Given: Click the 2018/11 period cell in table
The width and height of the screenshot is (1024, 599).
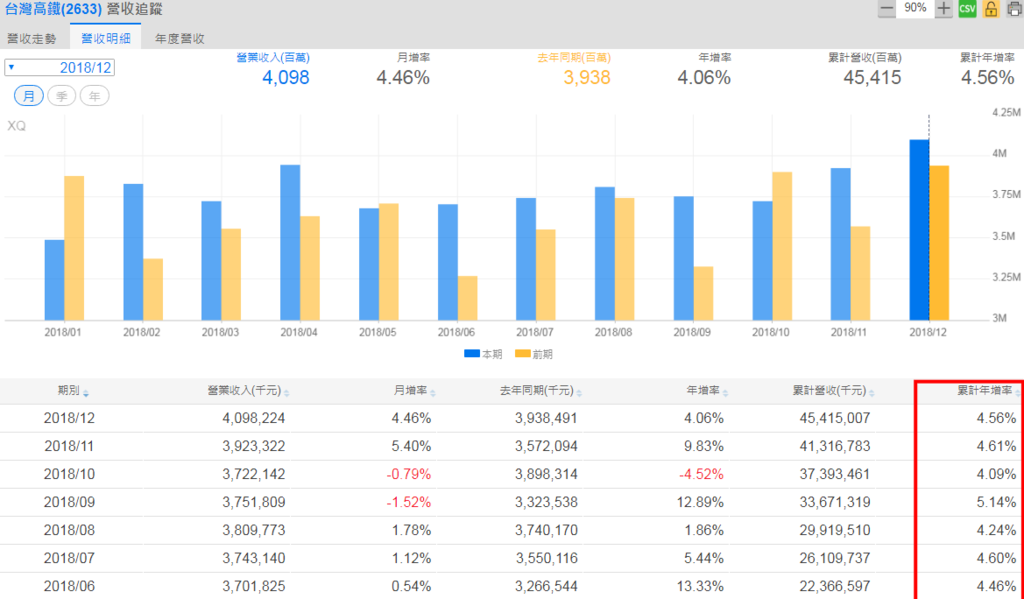Looking at the screenshot, I should (x=69, y=446).
